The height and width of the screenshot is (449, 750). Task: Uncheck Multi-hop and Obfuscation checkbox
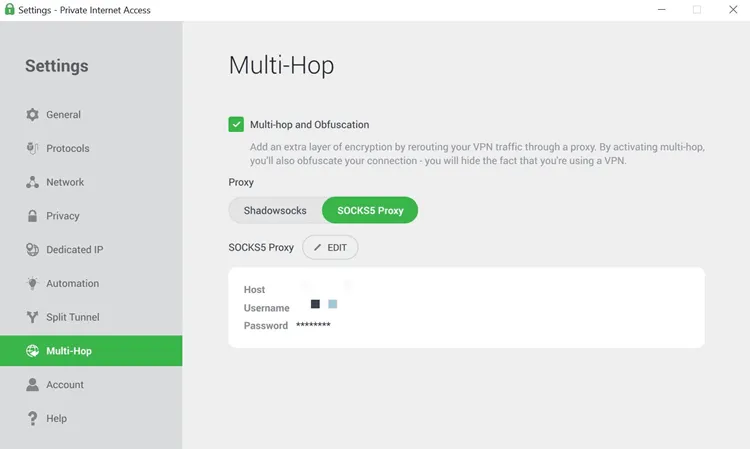point(236,125)
